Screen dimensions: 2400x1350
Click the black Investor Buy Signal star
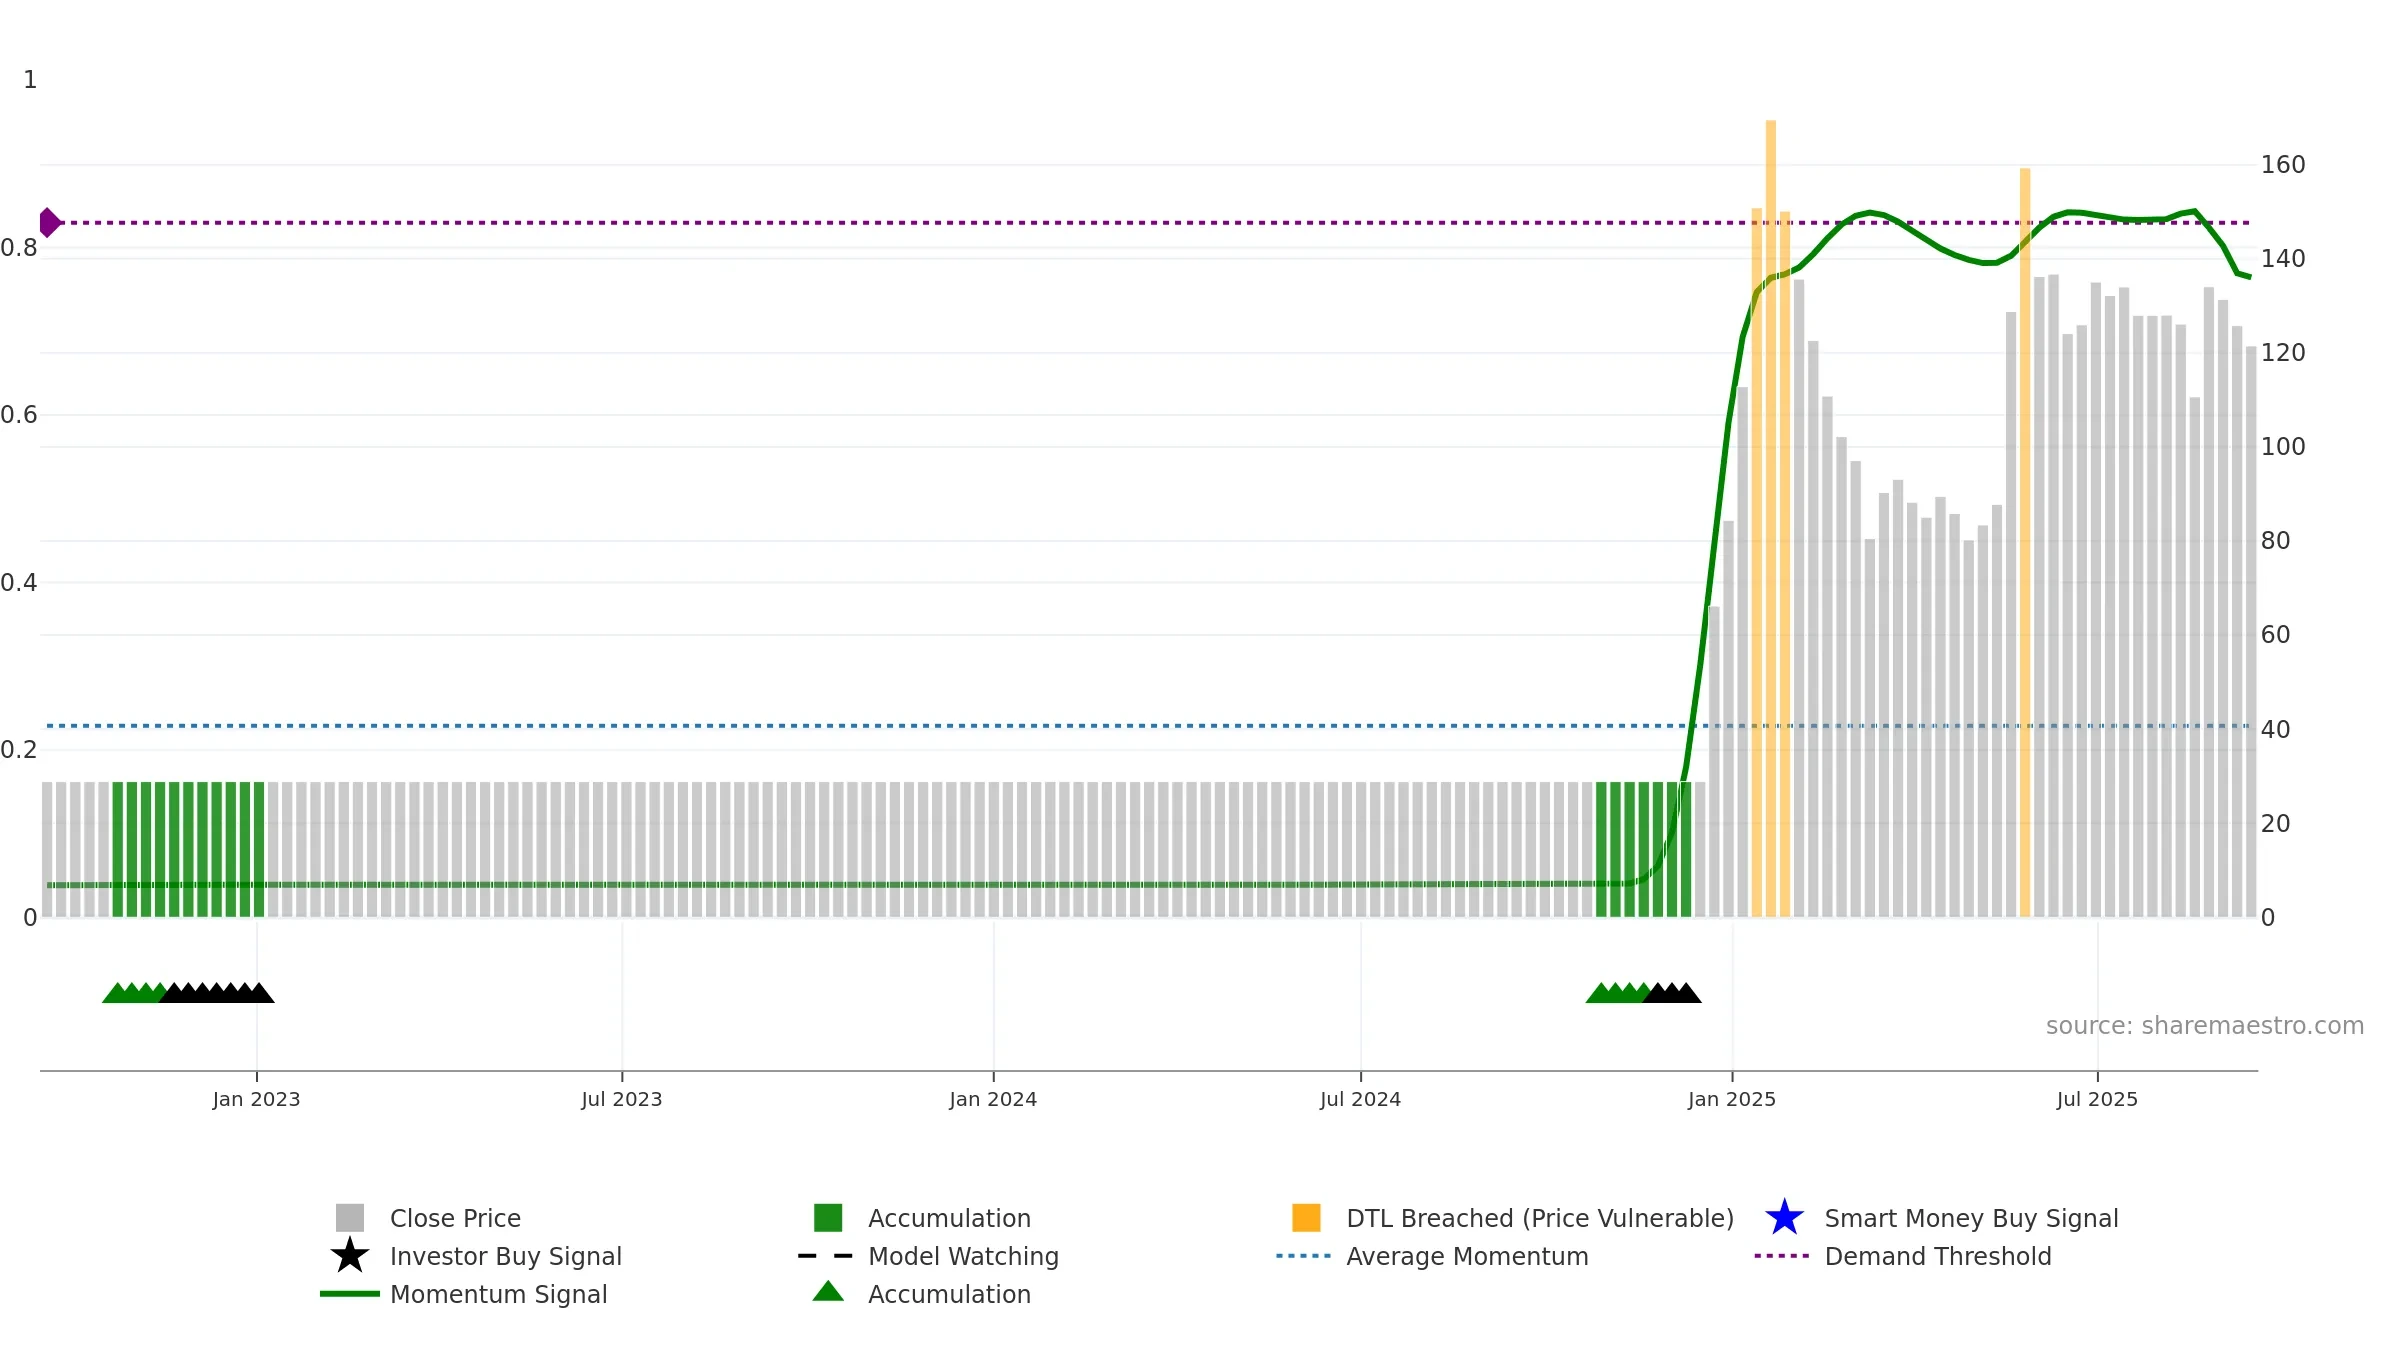tap(350, 1256)
